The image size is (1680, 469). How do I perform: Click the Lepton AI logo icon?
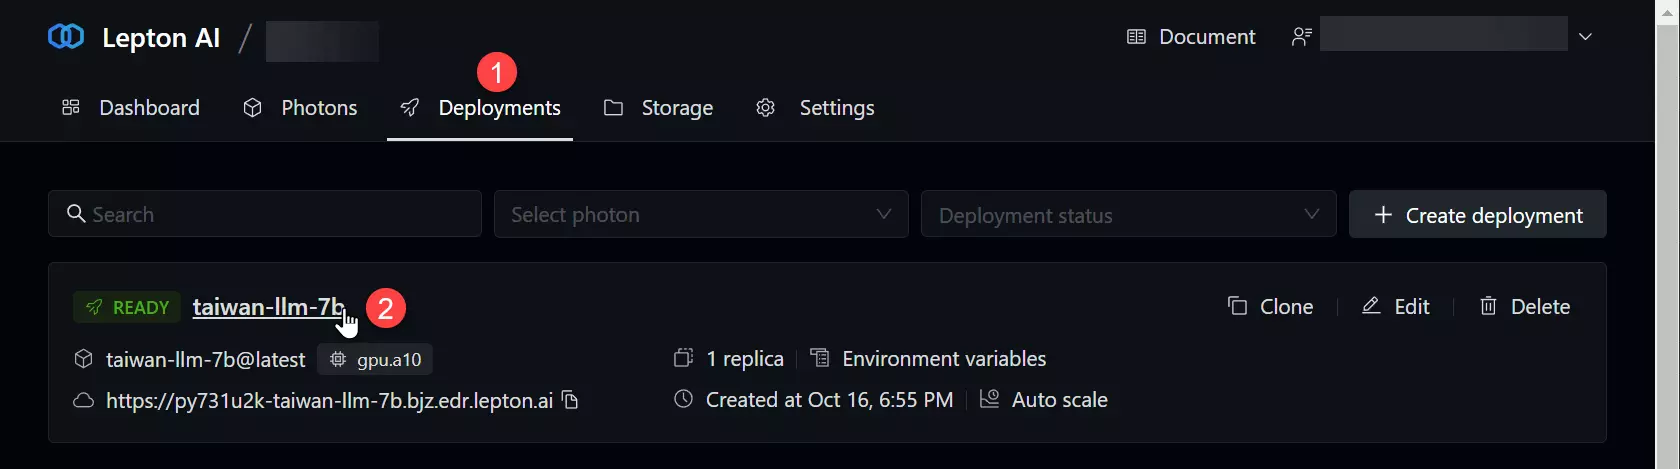coord(66,37)
